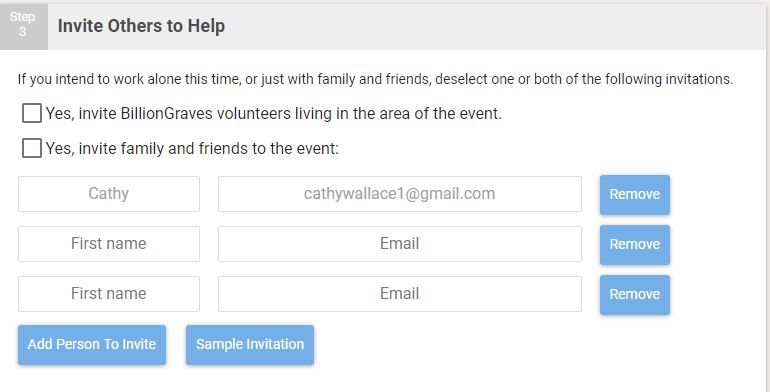Click blank space right of Sample Invitation button
The image size is (770, 392).
click(491, 345)
